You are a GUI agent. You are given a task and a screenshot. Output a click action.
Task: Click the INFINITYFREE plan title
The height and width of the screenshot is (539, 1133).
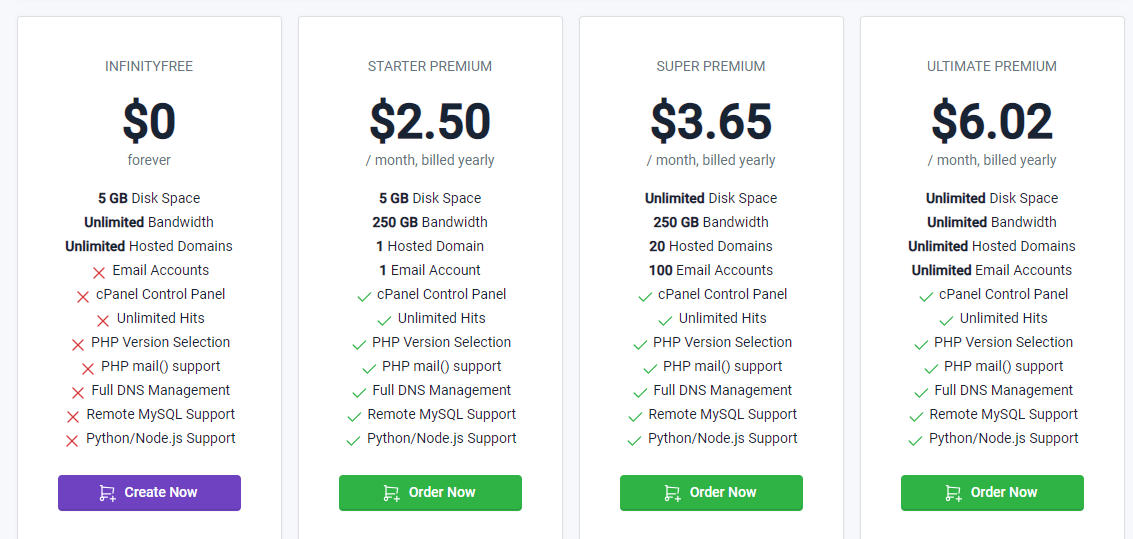pyautogui.click(x=150, y=66)
